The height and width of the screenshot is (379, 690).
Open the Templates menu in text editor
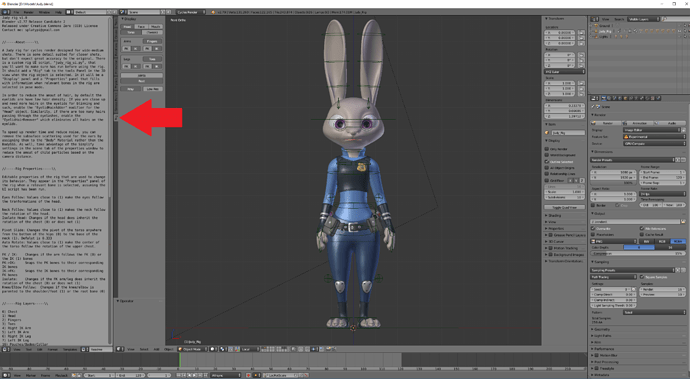(x=70, y=349)
